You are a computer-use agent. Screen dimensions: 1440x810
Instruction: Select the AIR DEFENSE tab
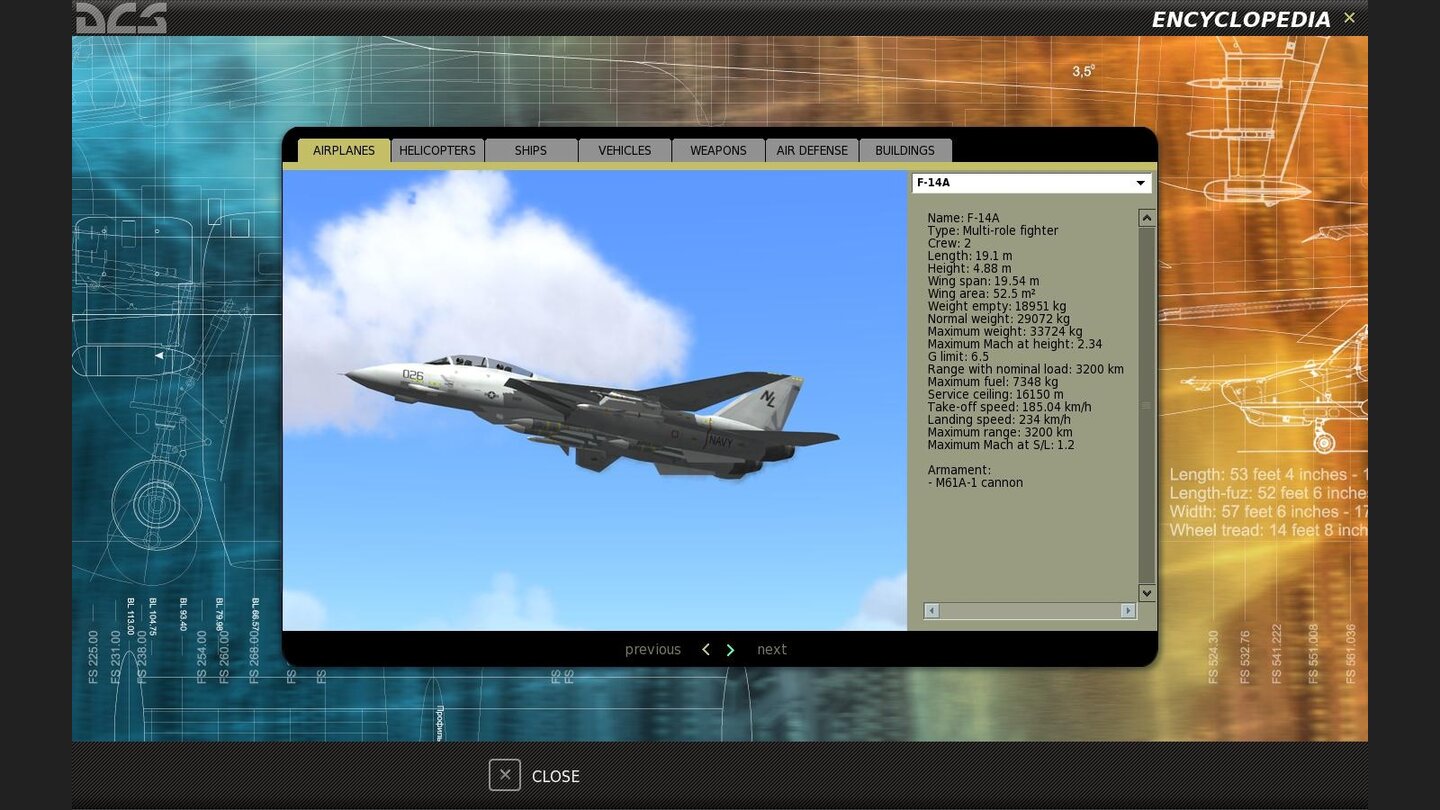pyautogui.click(x=812, y=150)
